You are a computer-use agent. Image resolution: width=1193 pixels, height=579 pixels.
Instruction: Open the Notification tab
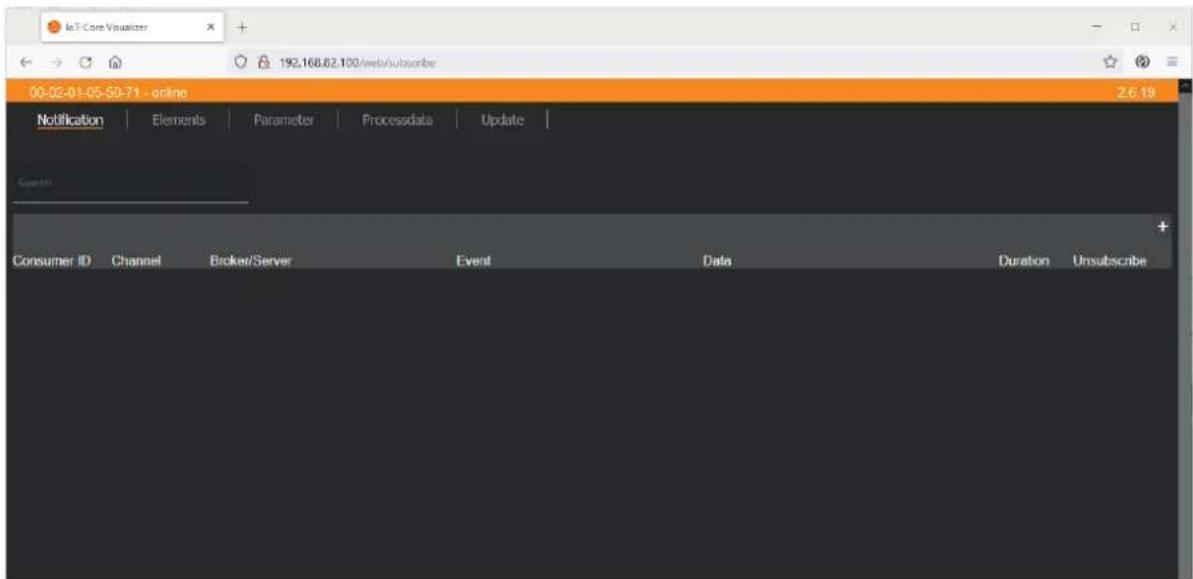pos(70,120)
